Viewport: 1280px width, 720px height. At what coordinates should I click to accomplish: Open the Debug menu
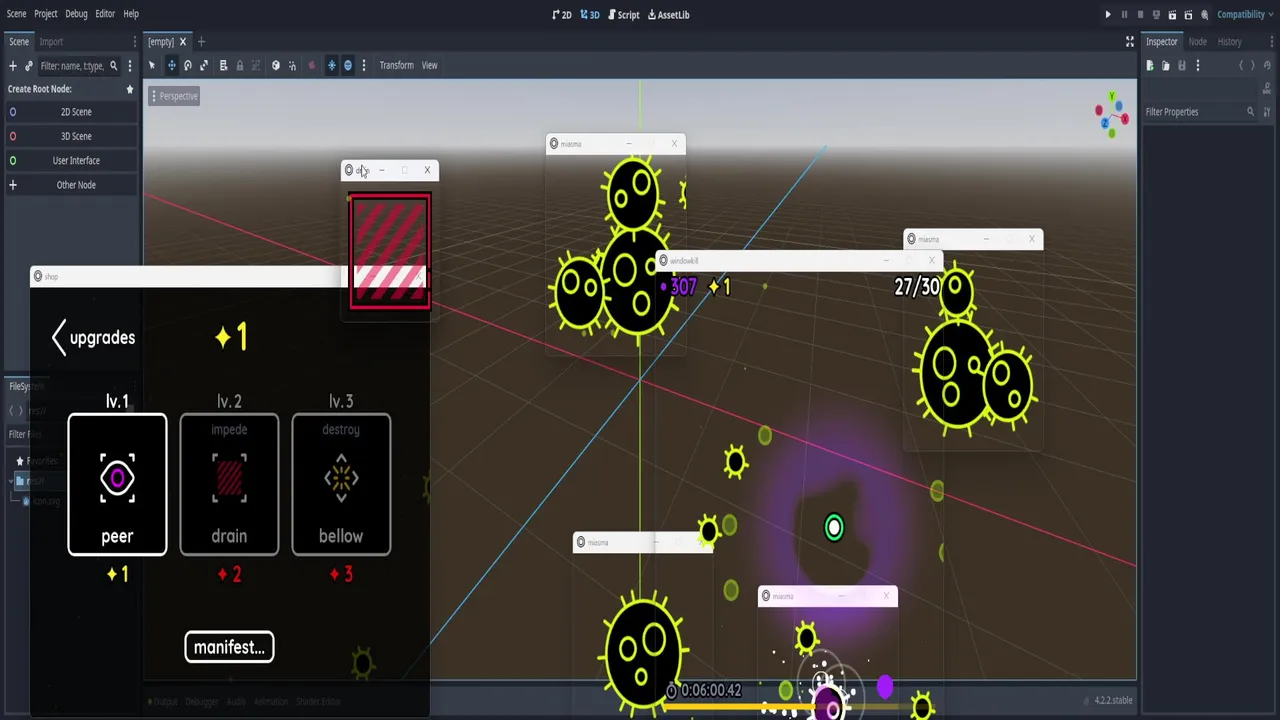76,14
